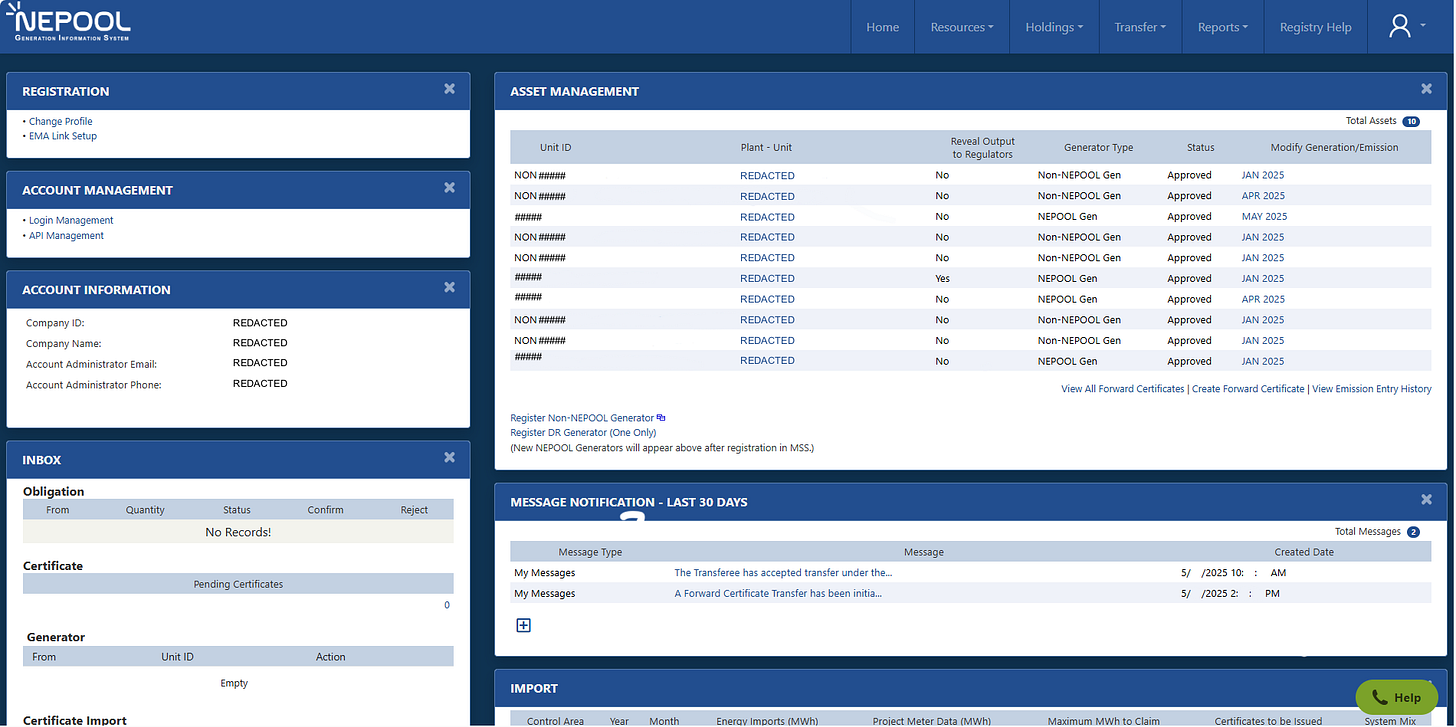Go to the Home menu item
The height and width of the screenshot is (727, 1456).
click(882, 27)
